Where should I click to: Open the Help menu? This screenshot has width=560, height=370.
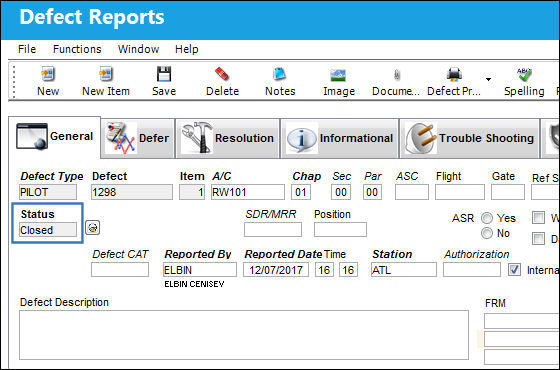pyautogui.click(x=186, y=49)
